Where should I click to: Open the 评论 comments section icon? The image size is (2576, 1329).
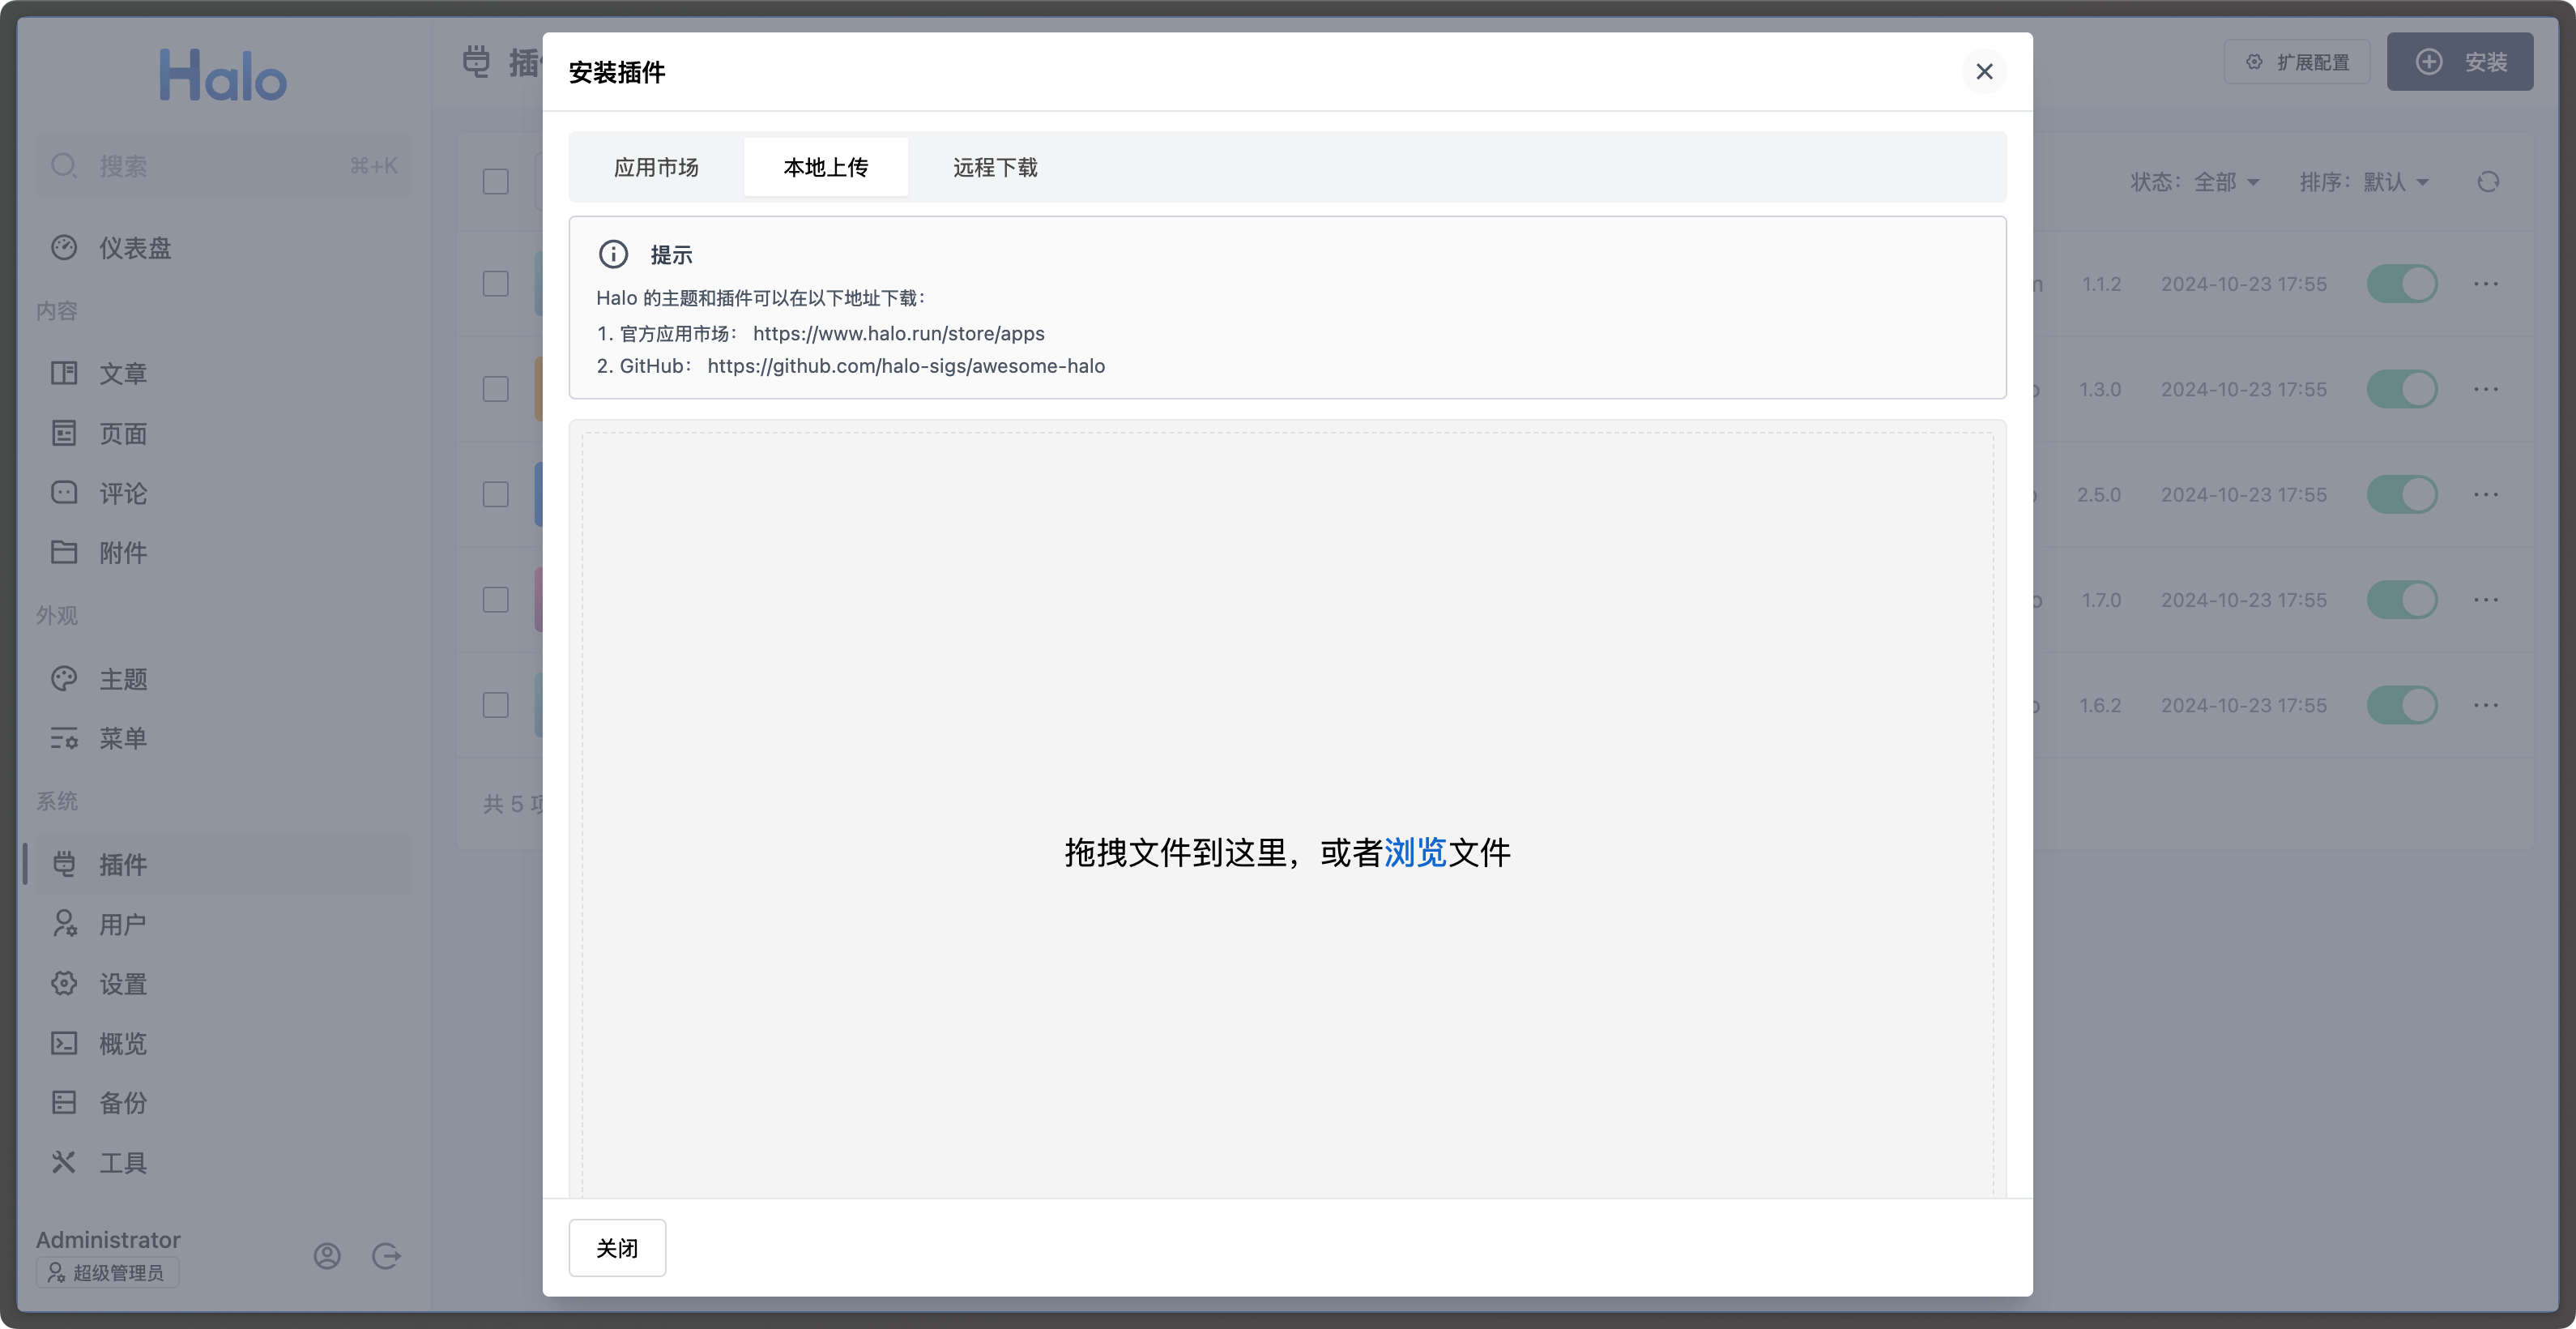(64, 493)
